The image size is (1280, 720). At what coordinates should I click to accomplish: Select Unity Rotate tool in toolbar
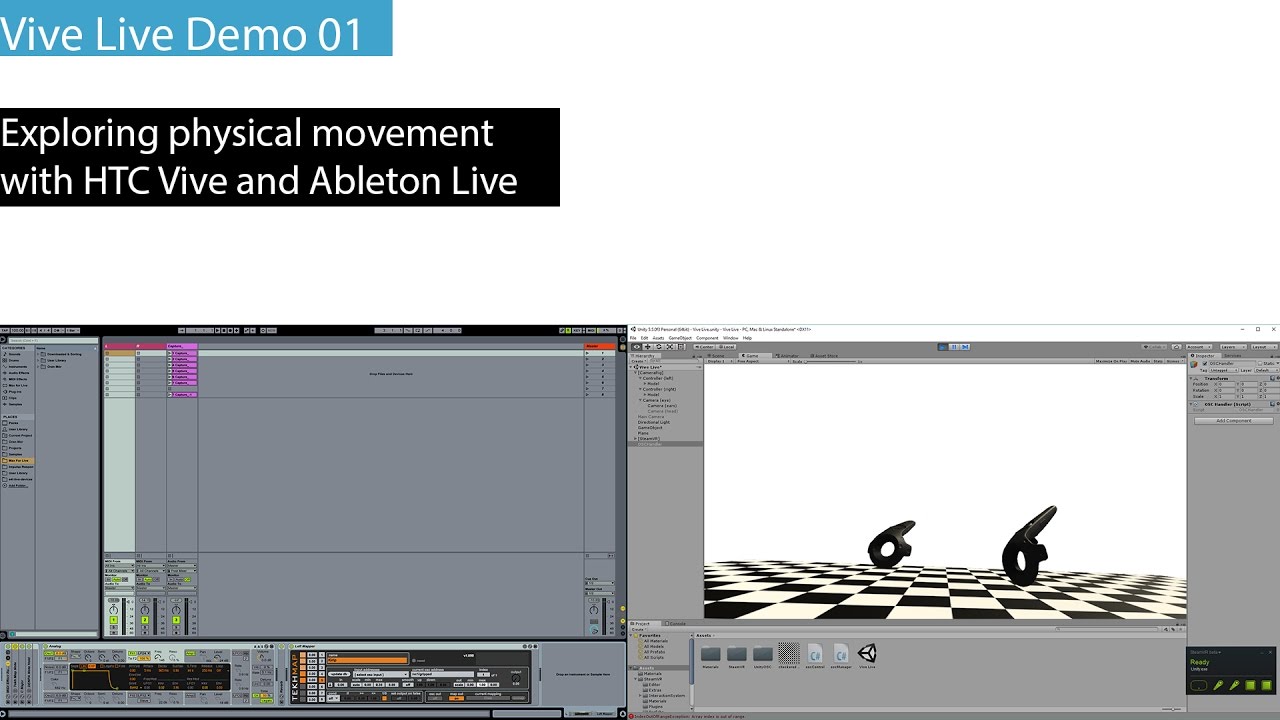click(658, 347)
